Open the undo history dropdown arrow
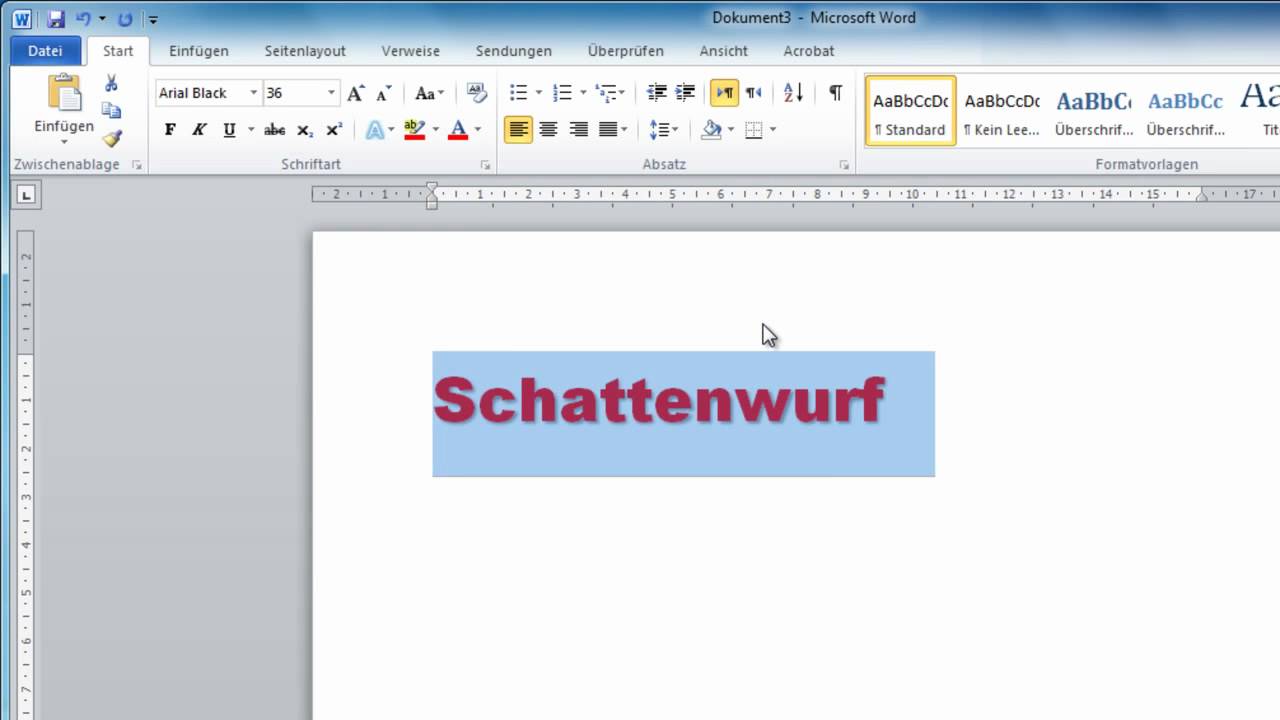 coord(102,18)
